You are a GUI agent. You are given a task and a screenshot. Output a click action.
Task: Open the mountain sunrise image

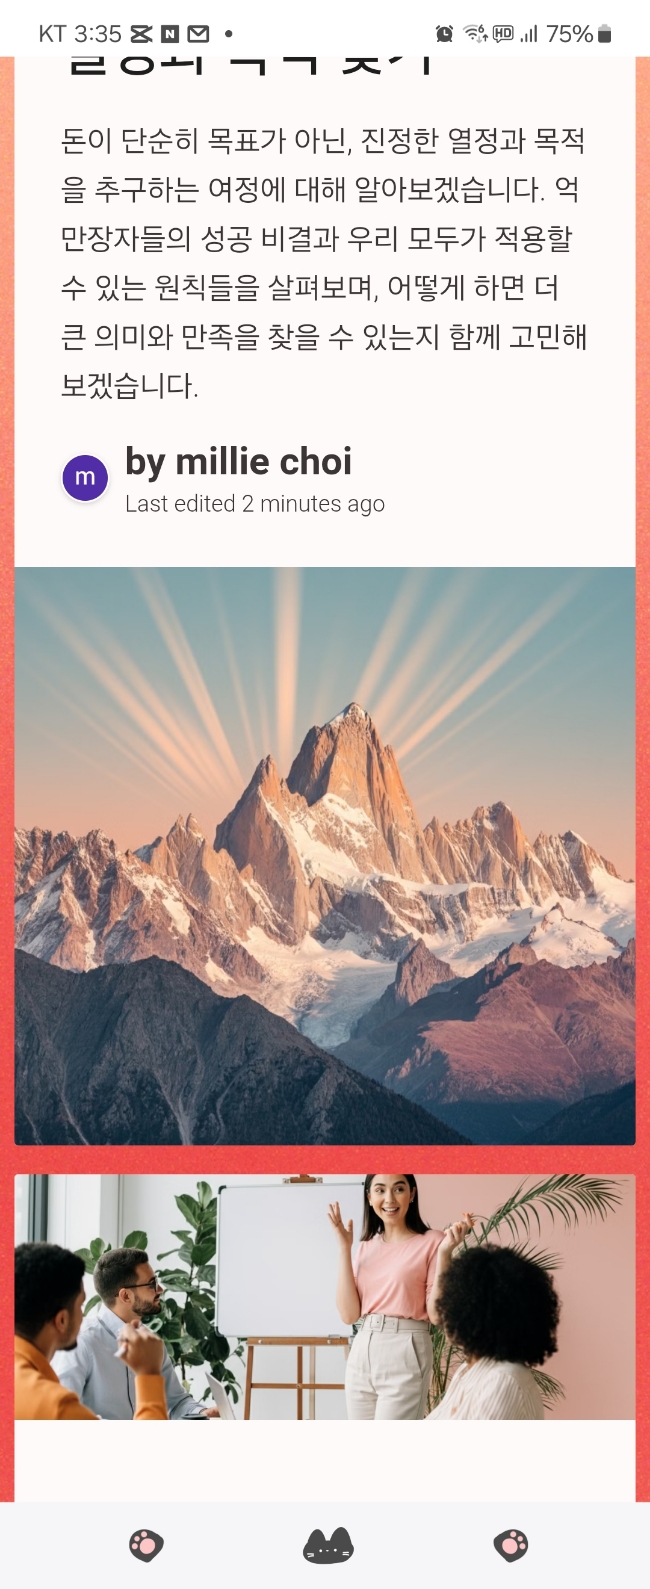tap(325, 856)
